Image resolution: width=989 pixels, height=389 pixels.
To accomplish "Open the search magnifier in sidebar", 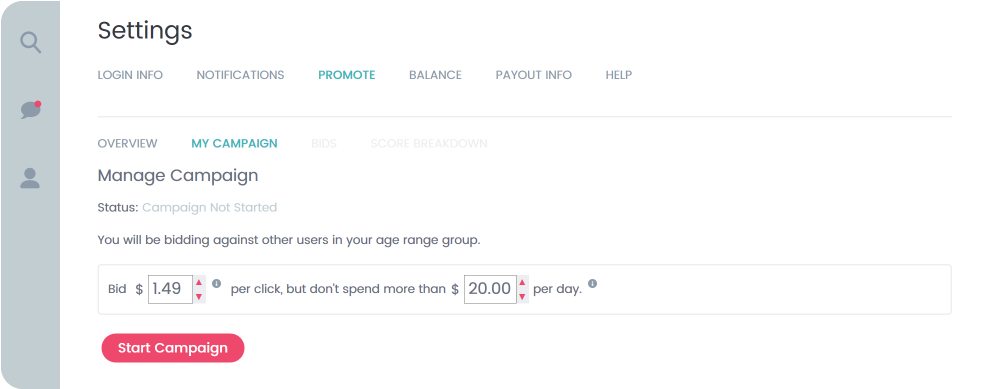I will point(30,43).
